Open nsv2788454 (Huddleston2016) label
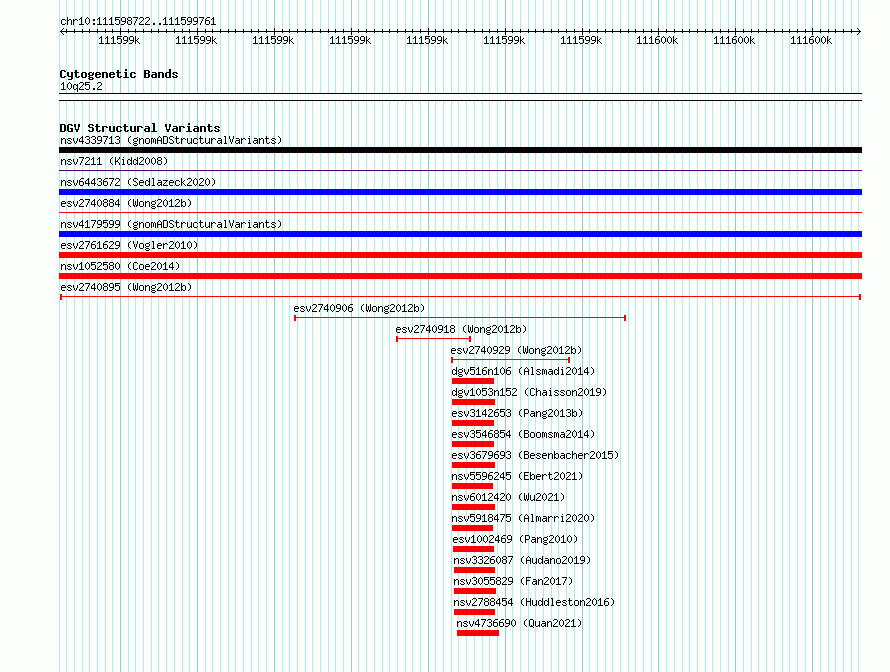Image resolution: width=890 pixels, height=672 pixels. [534, 602]
